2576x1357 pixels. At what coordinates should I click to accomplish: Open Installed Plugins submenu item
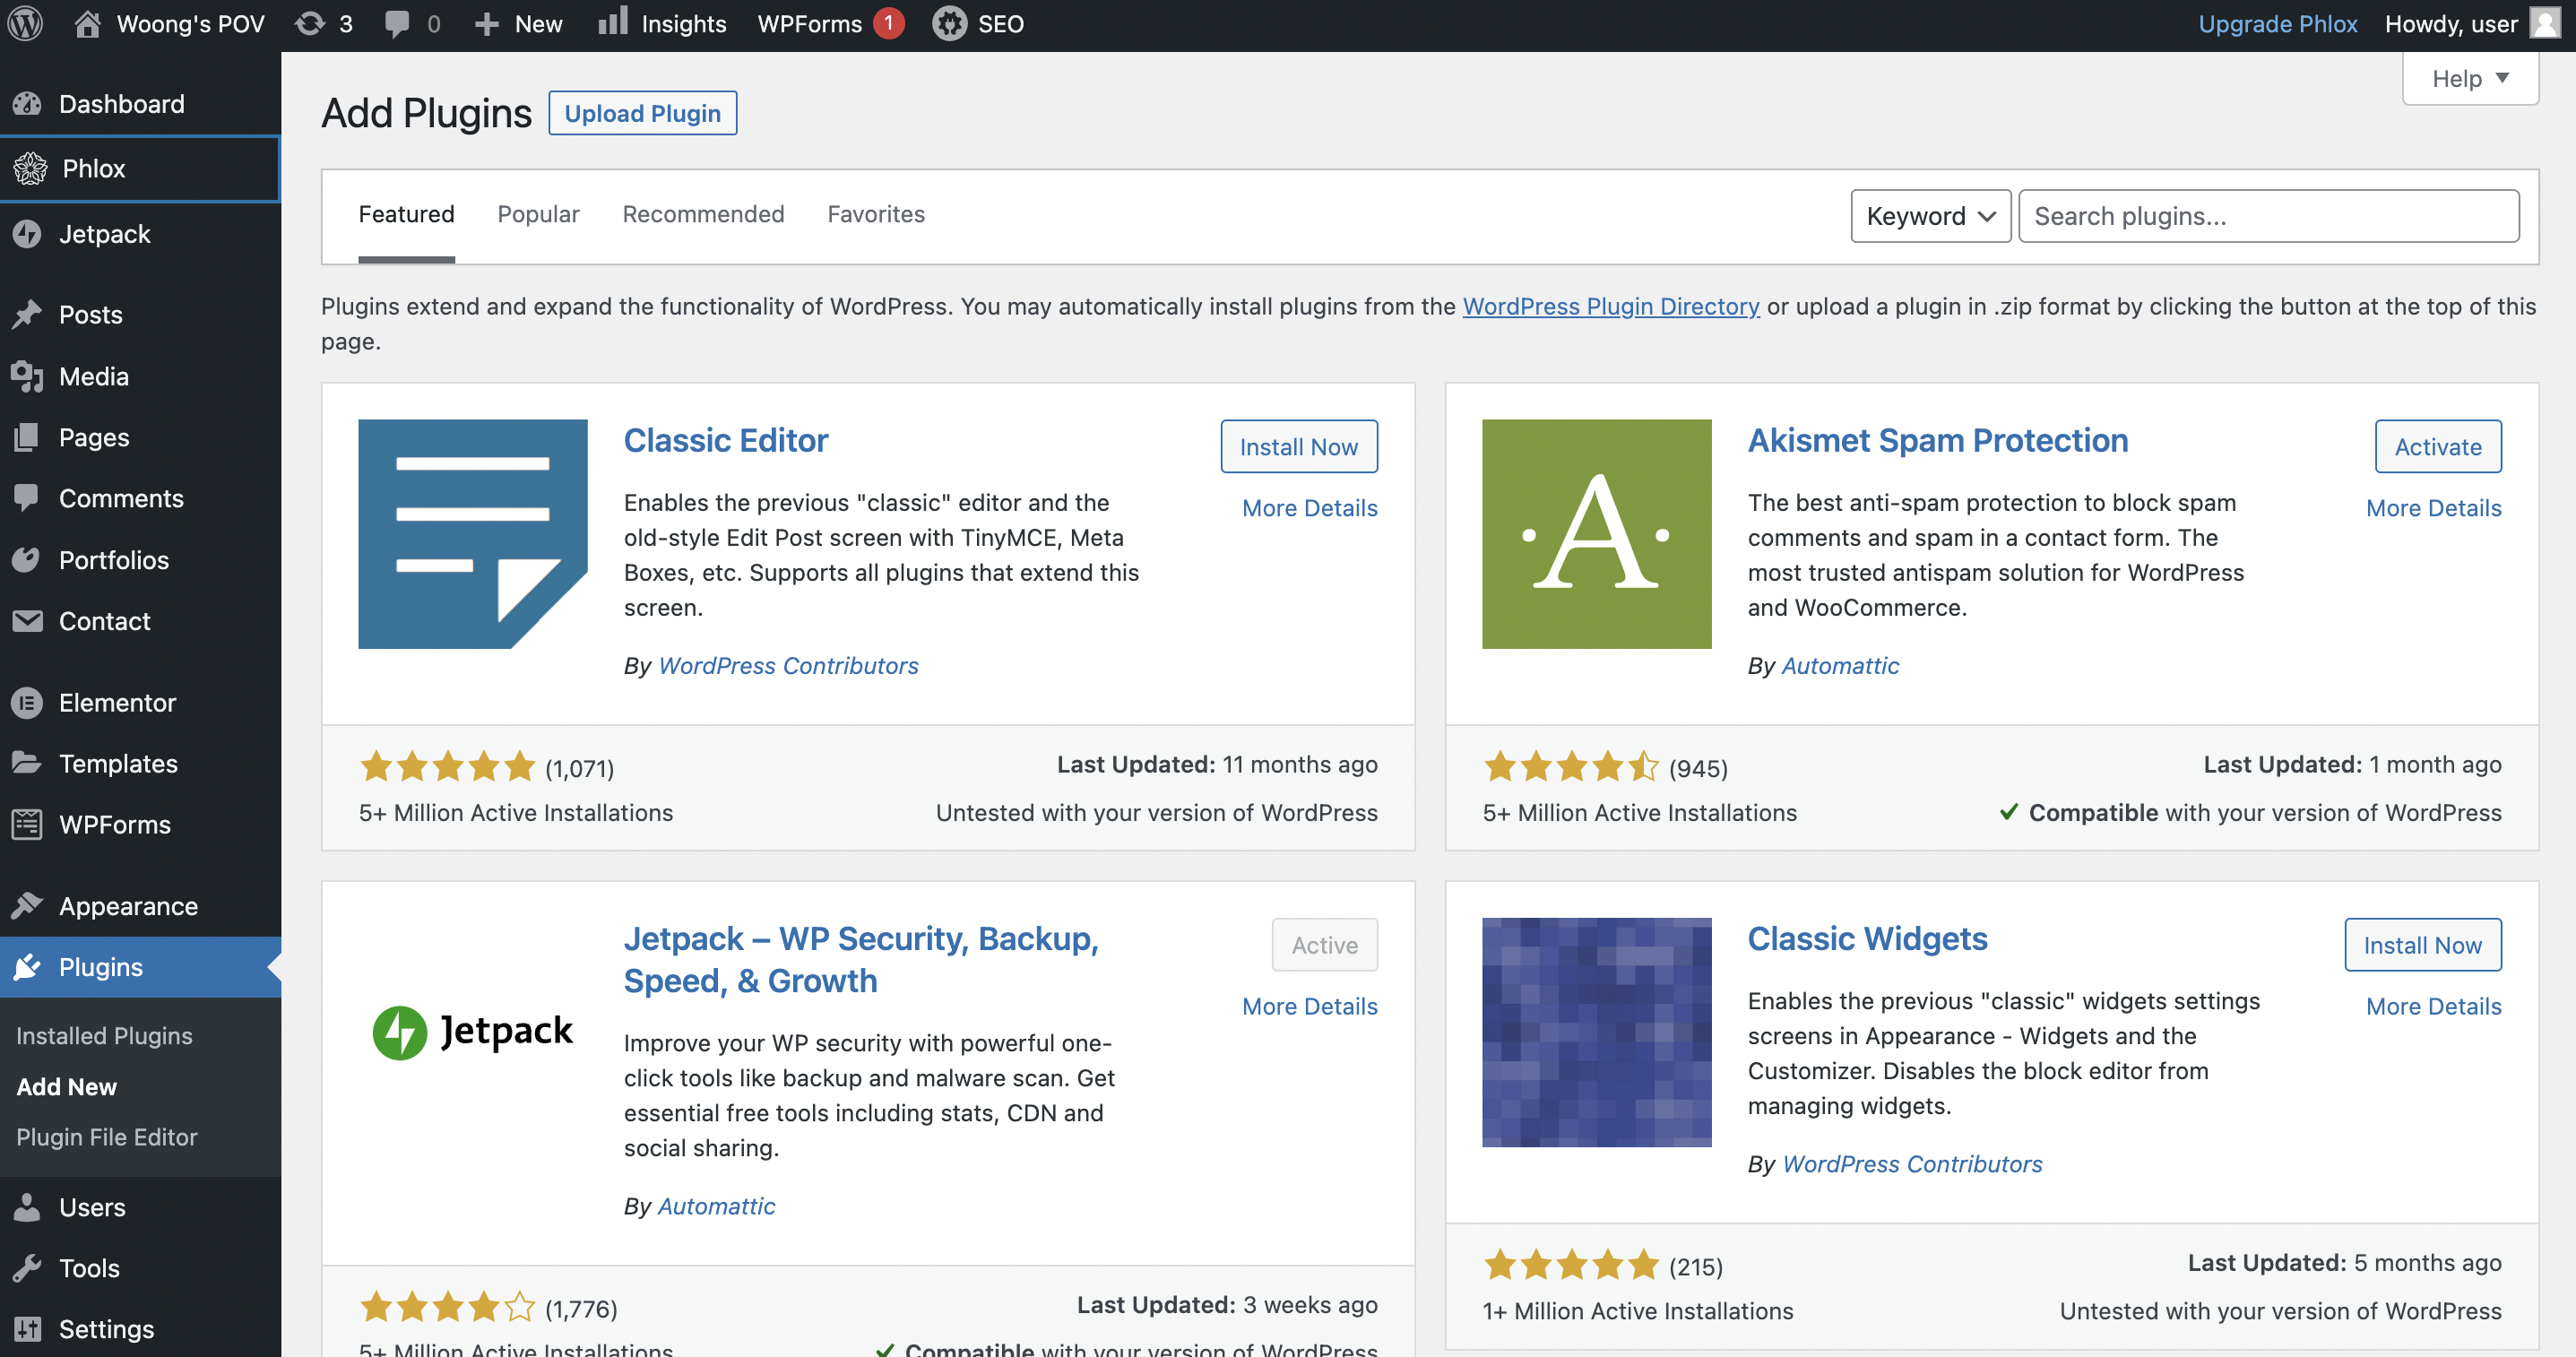click(104, 1035)
